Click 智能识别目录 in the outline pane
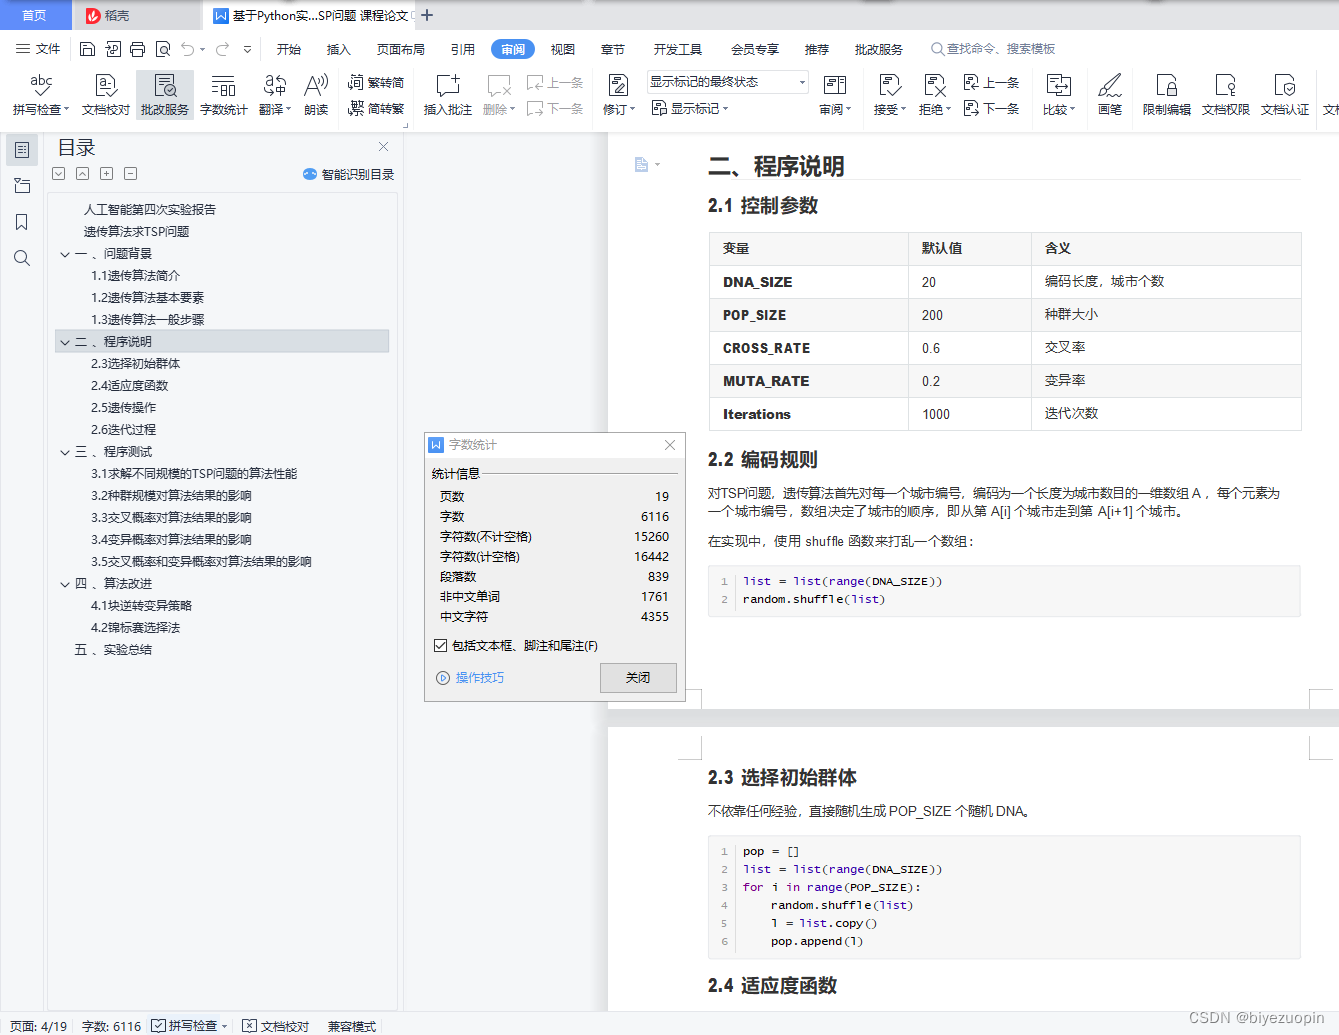1339x1035 pixels. tap(348, 174)
